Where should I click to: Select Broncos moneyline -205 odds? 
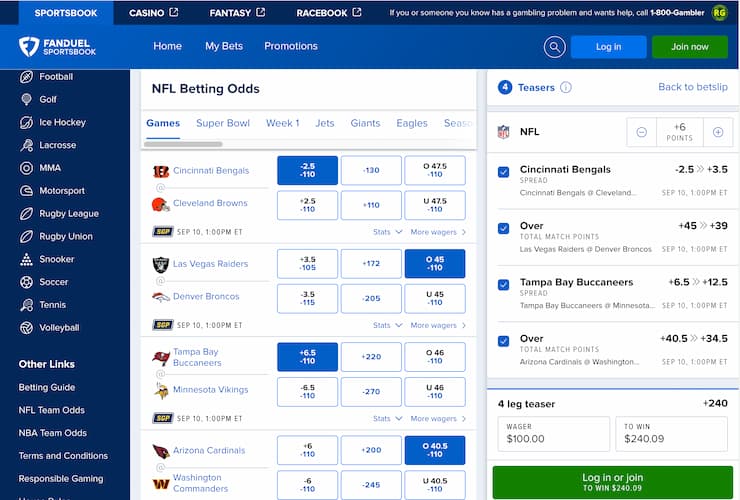coord(371,298)
